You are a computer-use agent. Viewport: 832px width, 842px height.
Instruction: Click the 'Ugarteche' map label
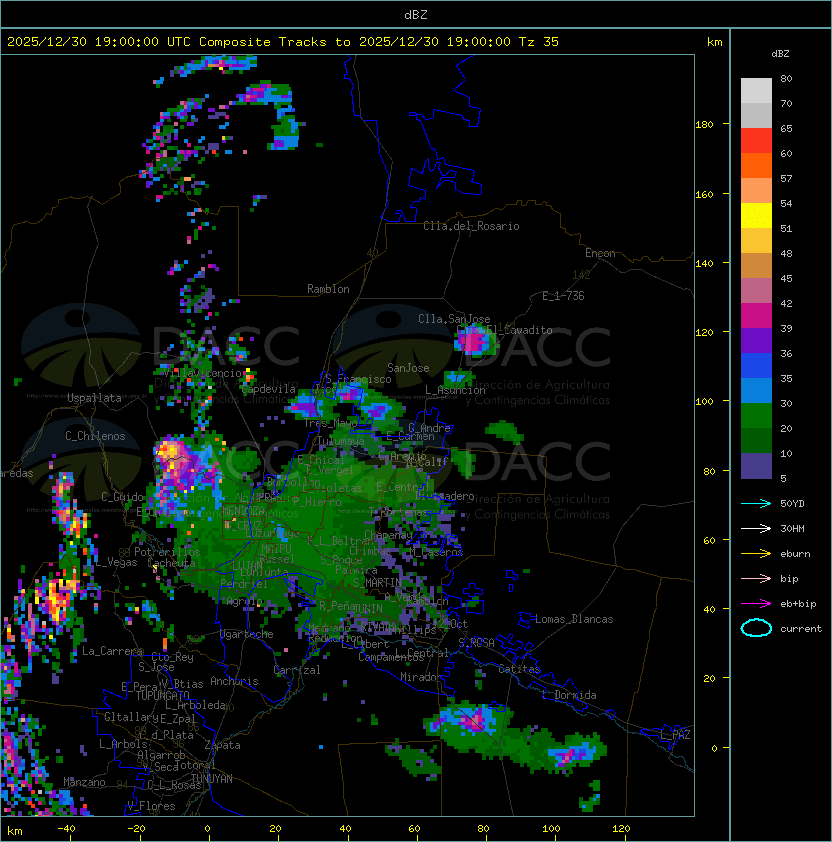(x=247, y=634)
